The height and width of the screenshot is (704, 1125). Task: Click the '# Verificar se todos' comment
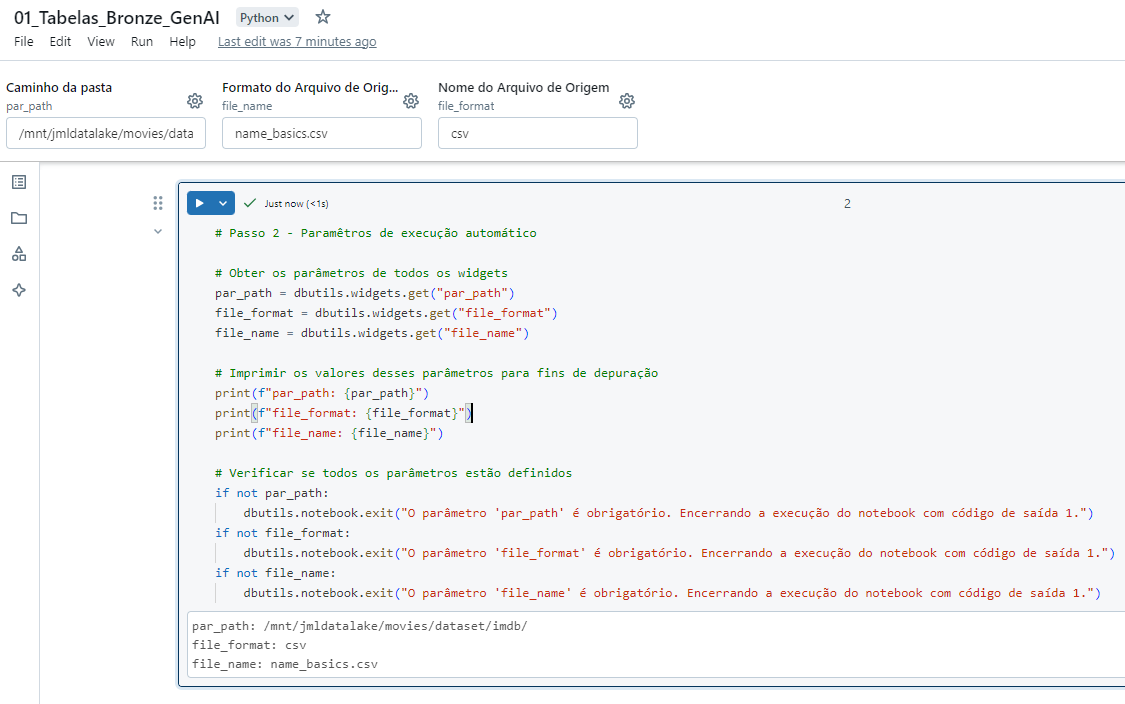393,473
